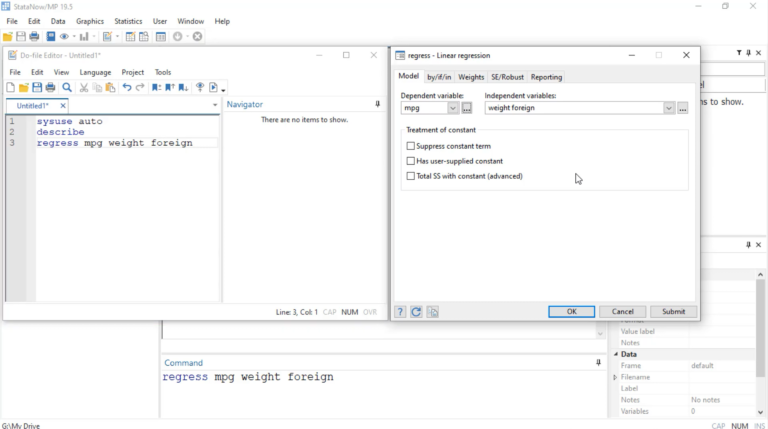This screenshot has height=429, width=768.
Task: Click the Redo arrow in Do-file Editor
Action: coord(140,88)
